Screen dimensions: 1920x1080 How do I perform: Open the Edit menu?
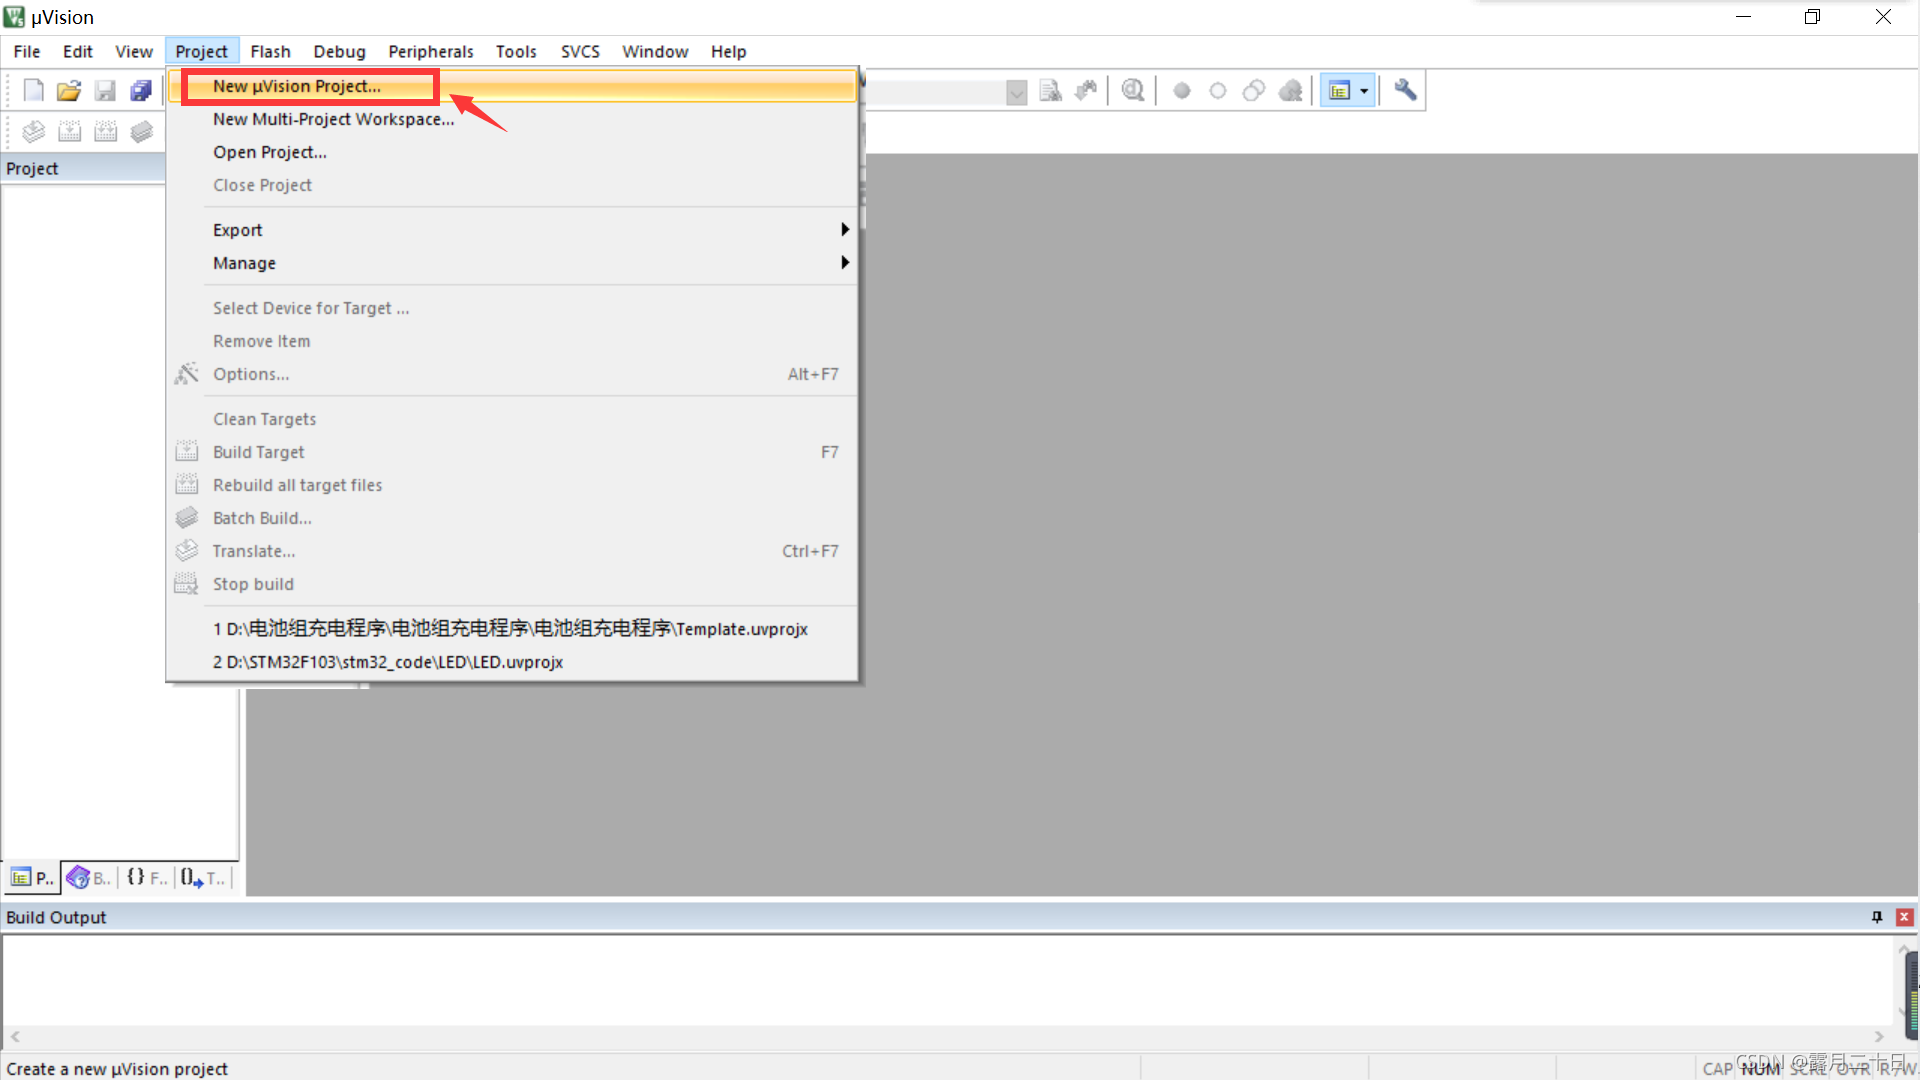[x=78, y=52]
